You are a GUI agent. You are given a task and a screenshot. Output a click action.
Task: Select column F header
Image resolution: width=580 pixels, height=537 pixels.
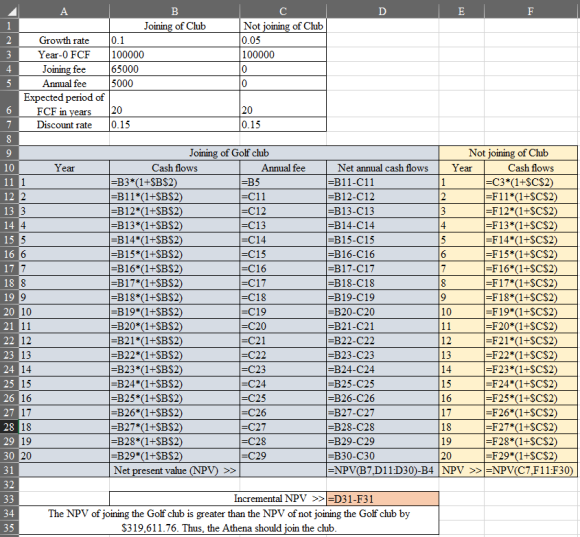tap(531, 11)
